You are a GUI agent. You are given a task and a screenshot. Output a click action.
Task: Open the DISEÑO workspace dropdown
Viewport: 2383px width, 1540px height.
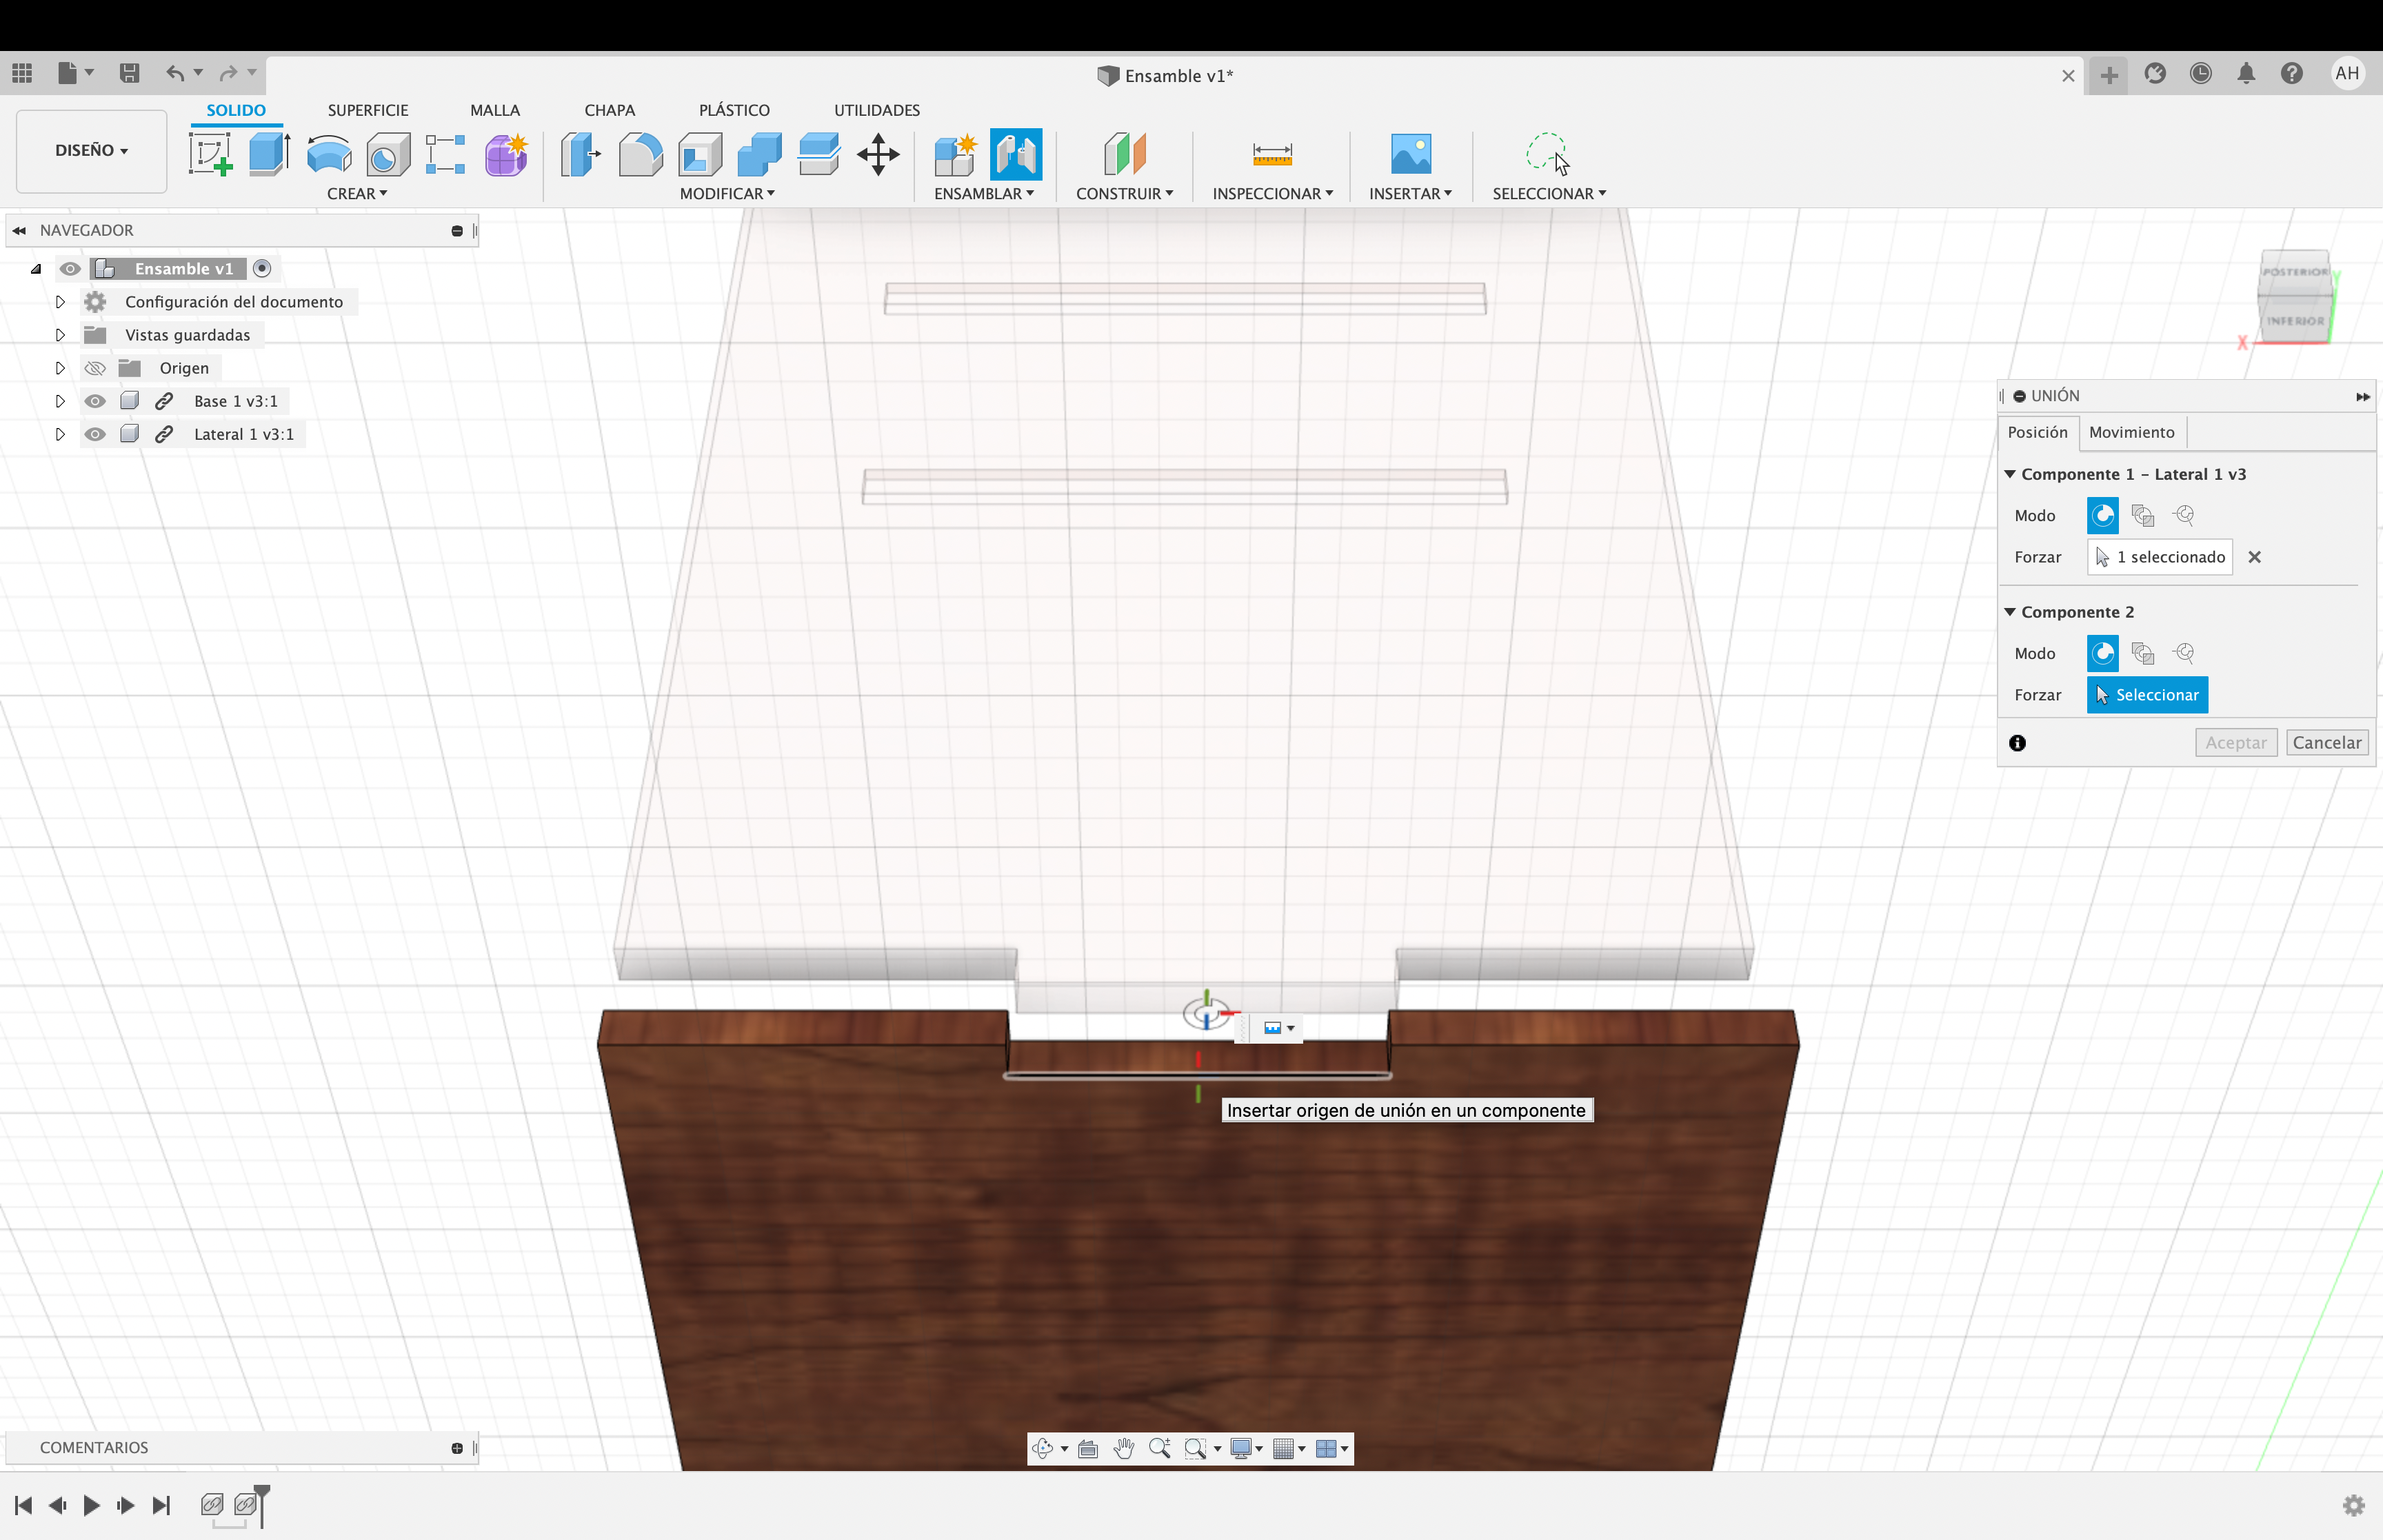tap(91, 150)
